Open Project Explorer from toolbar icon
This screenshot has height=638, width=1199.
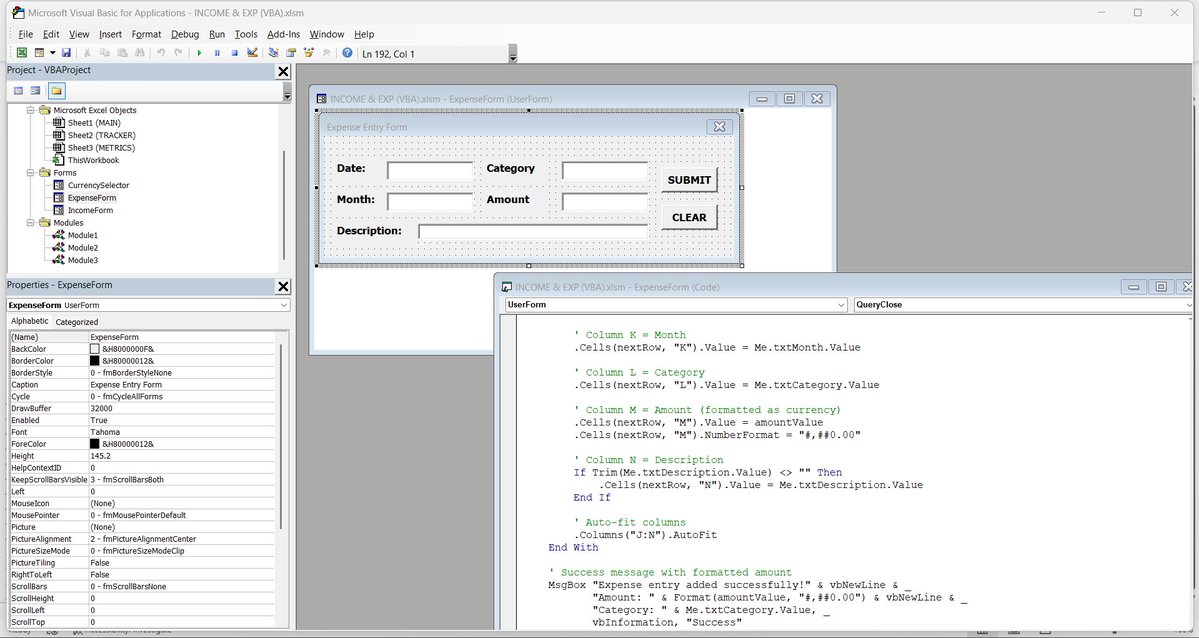point(273,53)
